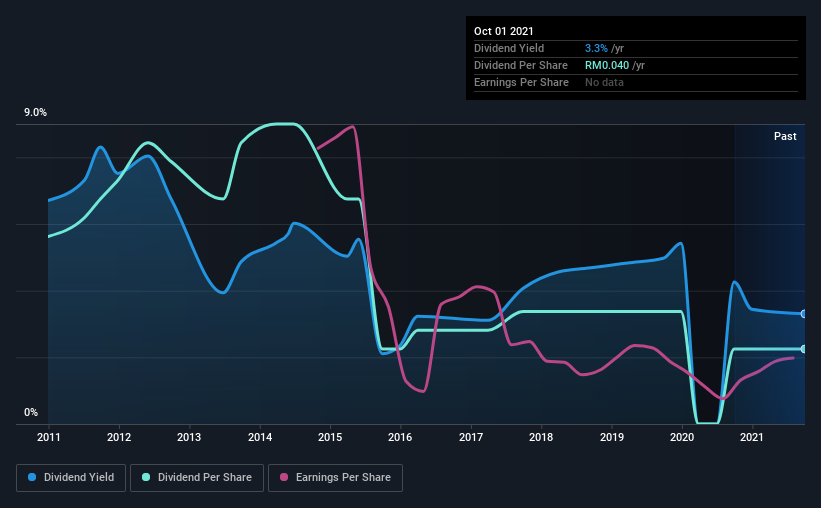The image size is (821, 508).
Task: Click the RM0.040 dividend per share value
Action: [607, 65]
